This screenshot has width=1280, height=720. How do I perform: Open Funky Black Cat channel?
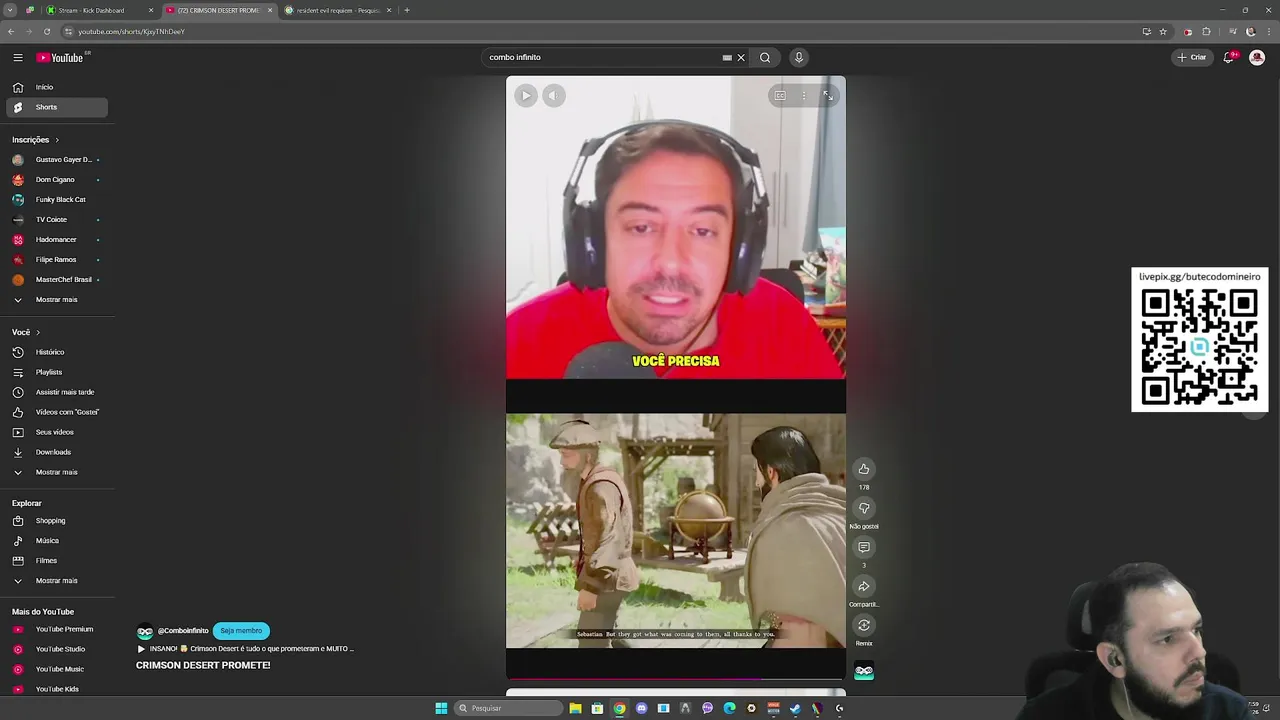coord(58,200)
